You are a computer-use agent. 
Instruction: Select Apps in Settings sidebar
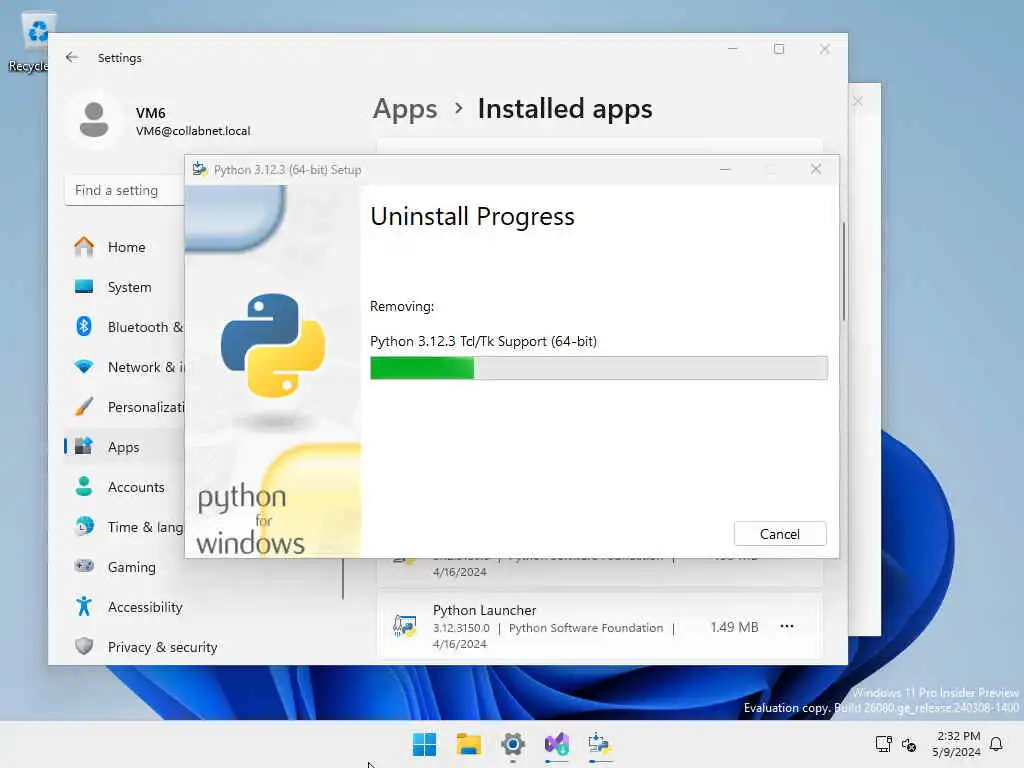(124, 447)
